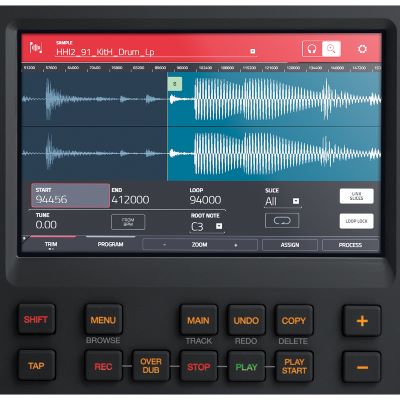
Task: Toggle the From BPM button
Action: tap(128, 222)
